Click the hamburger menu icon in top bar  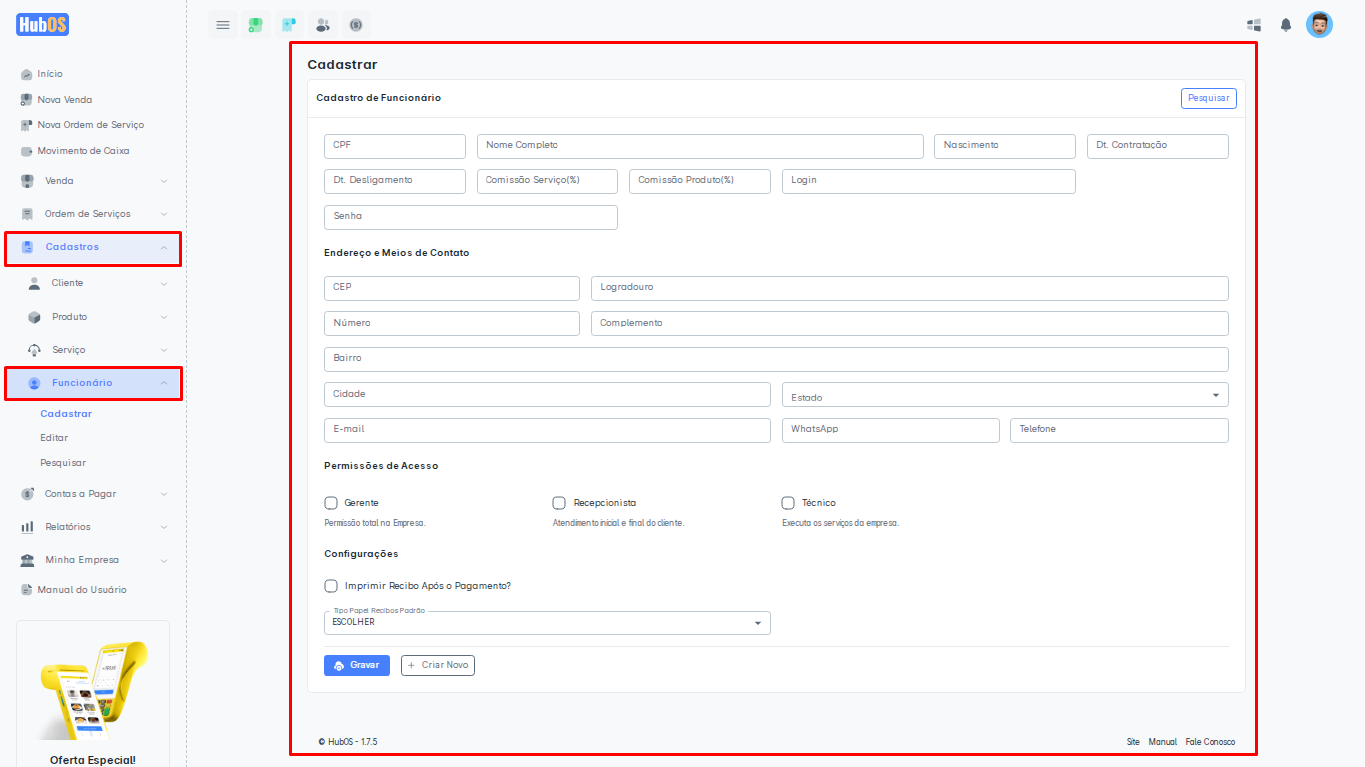coord(223,25)
